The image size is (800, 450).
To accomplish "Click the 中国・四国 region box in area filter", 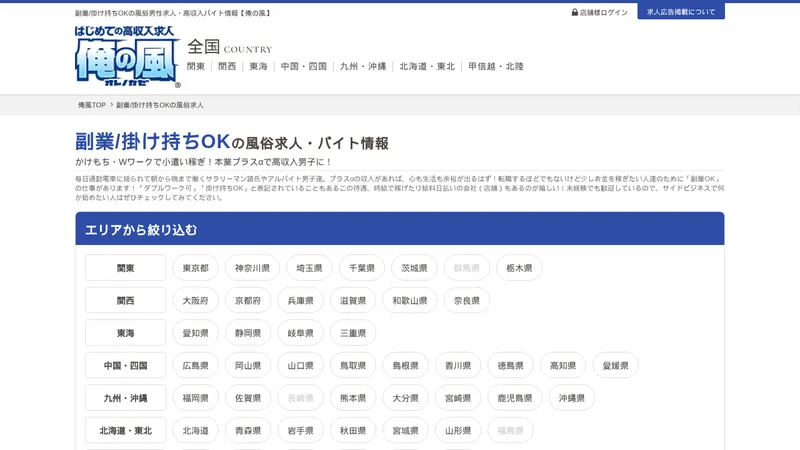I will click(126, 365).
